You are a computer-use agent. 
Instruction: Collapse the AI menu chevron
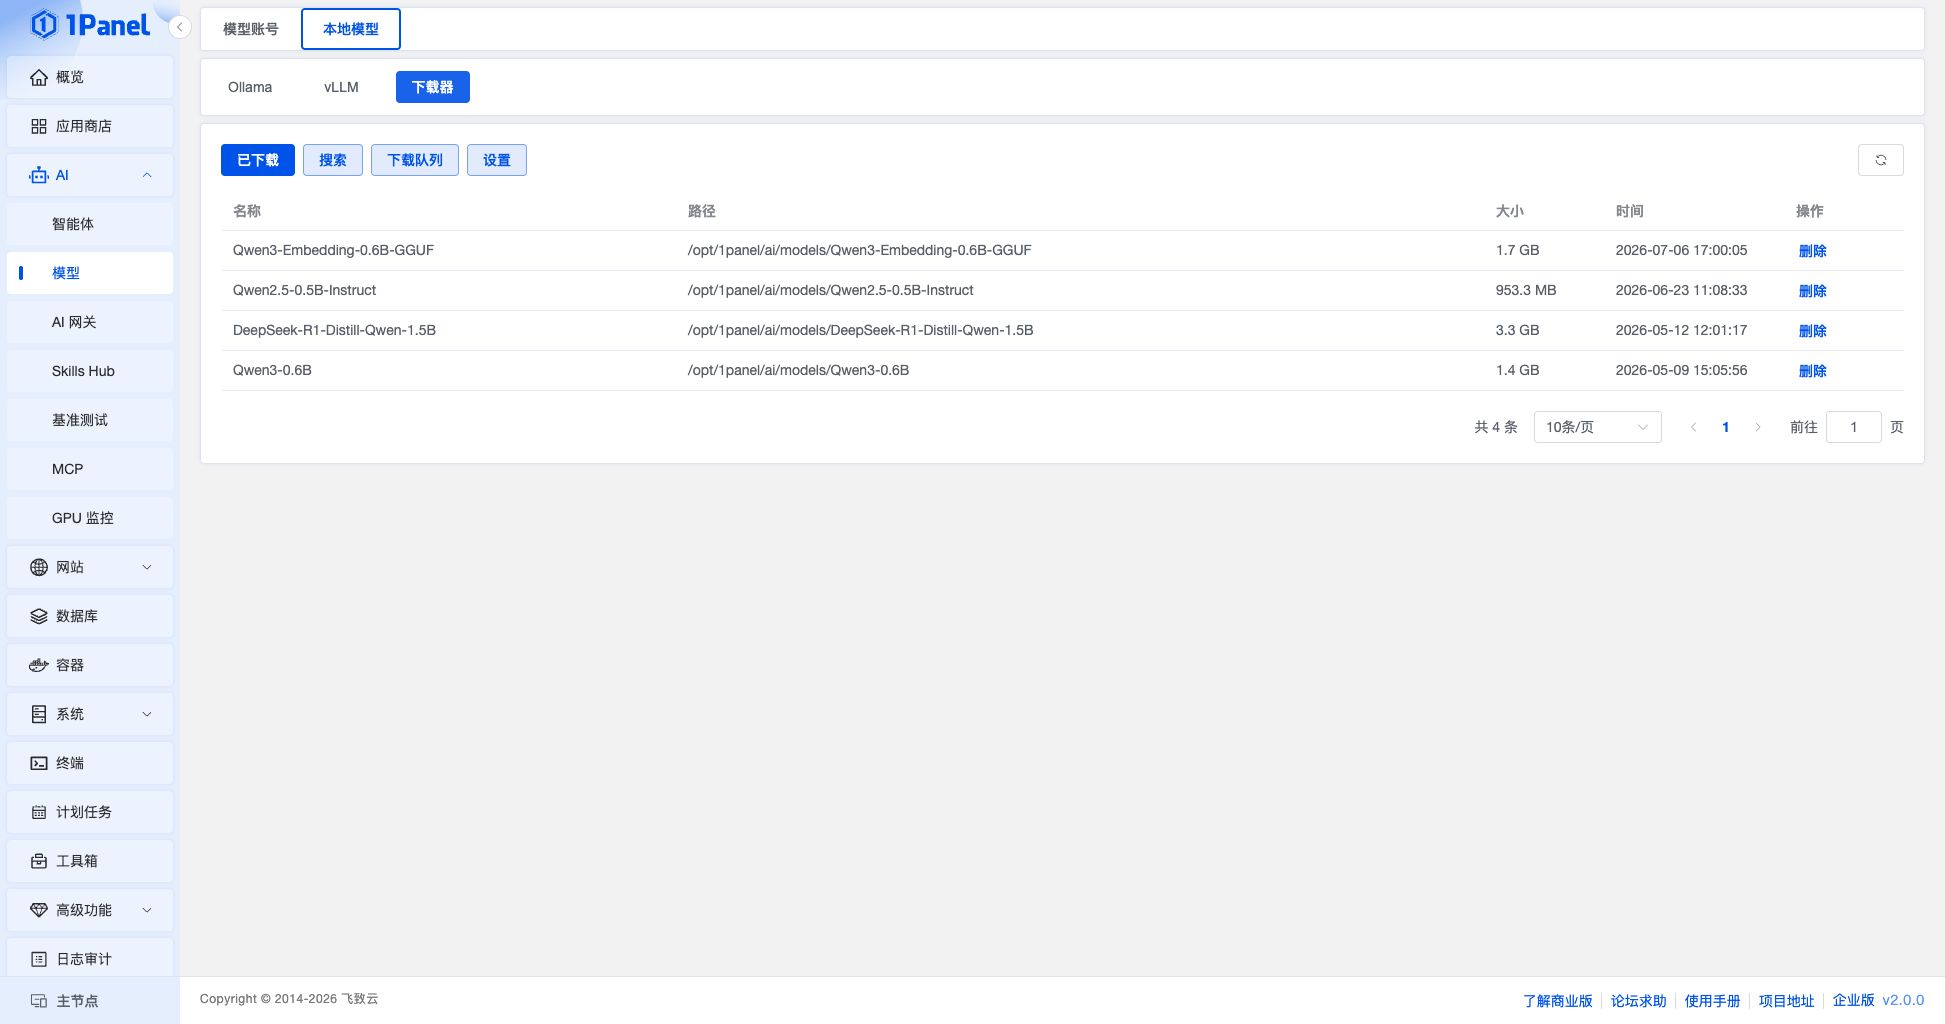click(x=147, y=175)
